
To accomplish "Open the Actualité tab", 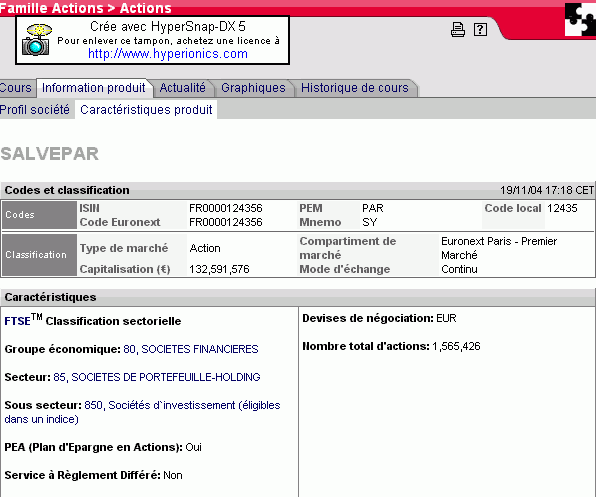I will 182,88.
